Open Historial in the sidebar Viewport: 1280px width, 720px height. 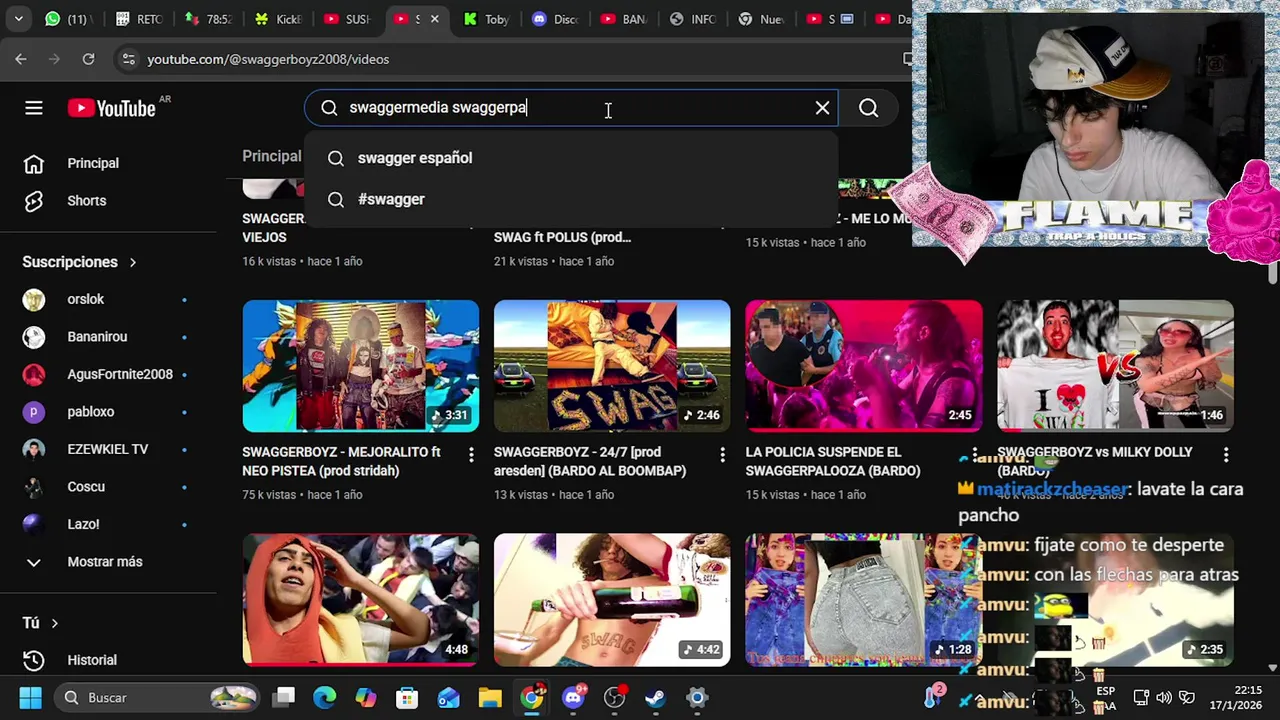[x=108, y=660]
